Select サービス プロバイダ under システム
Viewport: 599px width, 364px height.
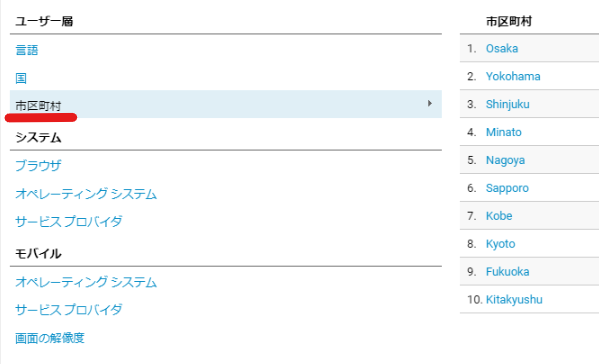click(x=69, y=222)
